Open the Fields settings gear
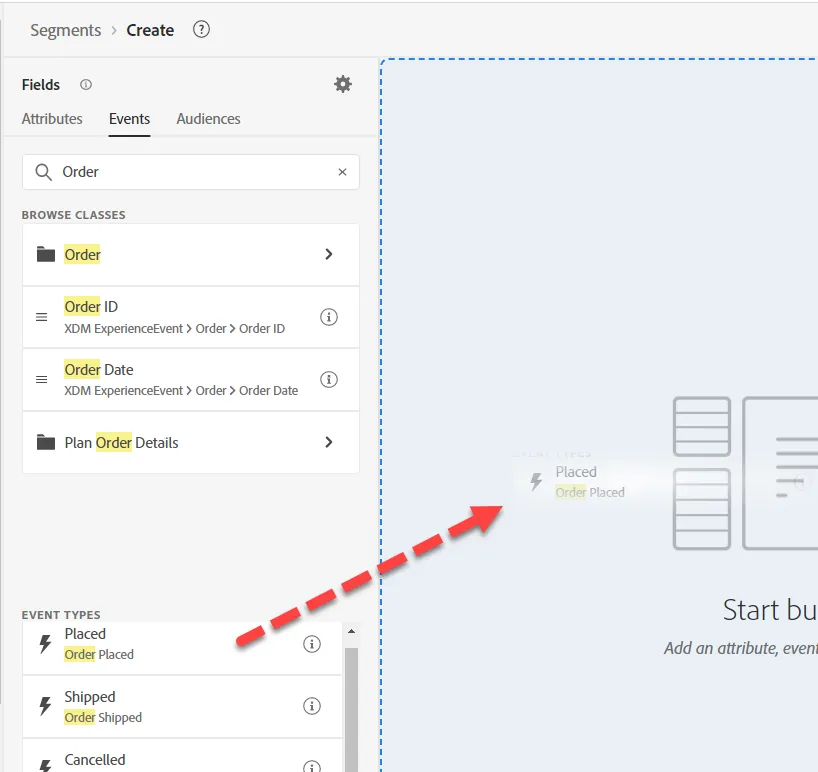 (343, 84)
